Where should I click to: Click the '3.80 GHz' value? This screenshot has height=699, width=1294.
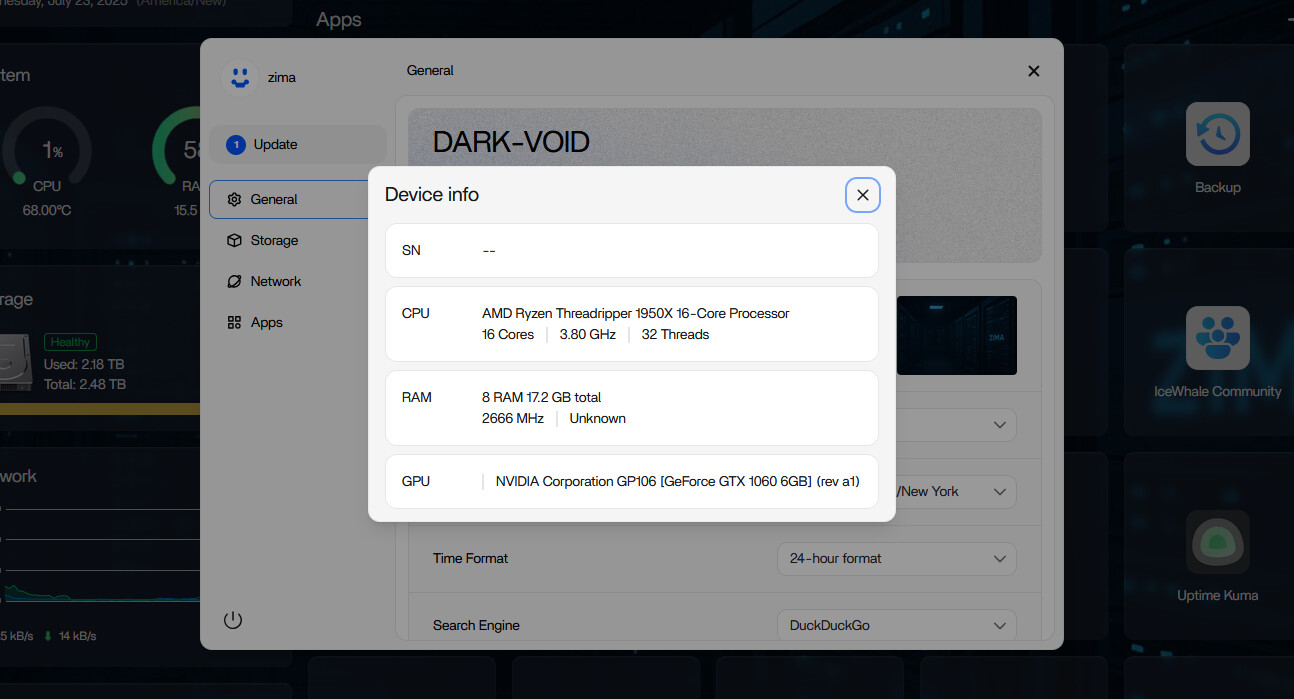click(x=588, y=334)
